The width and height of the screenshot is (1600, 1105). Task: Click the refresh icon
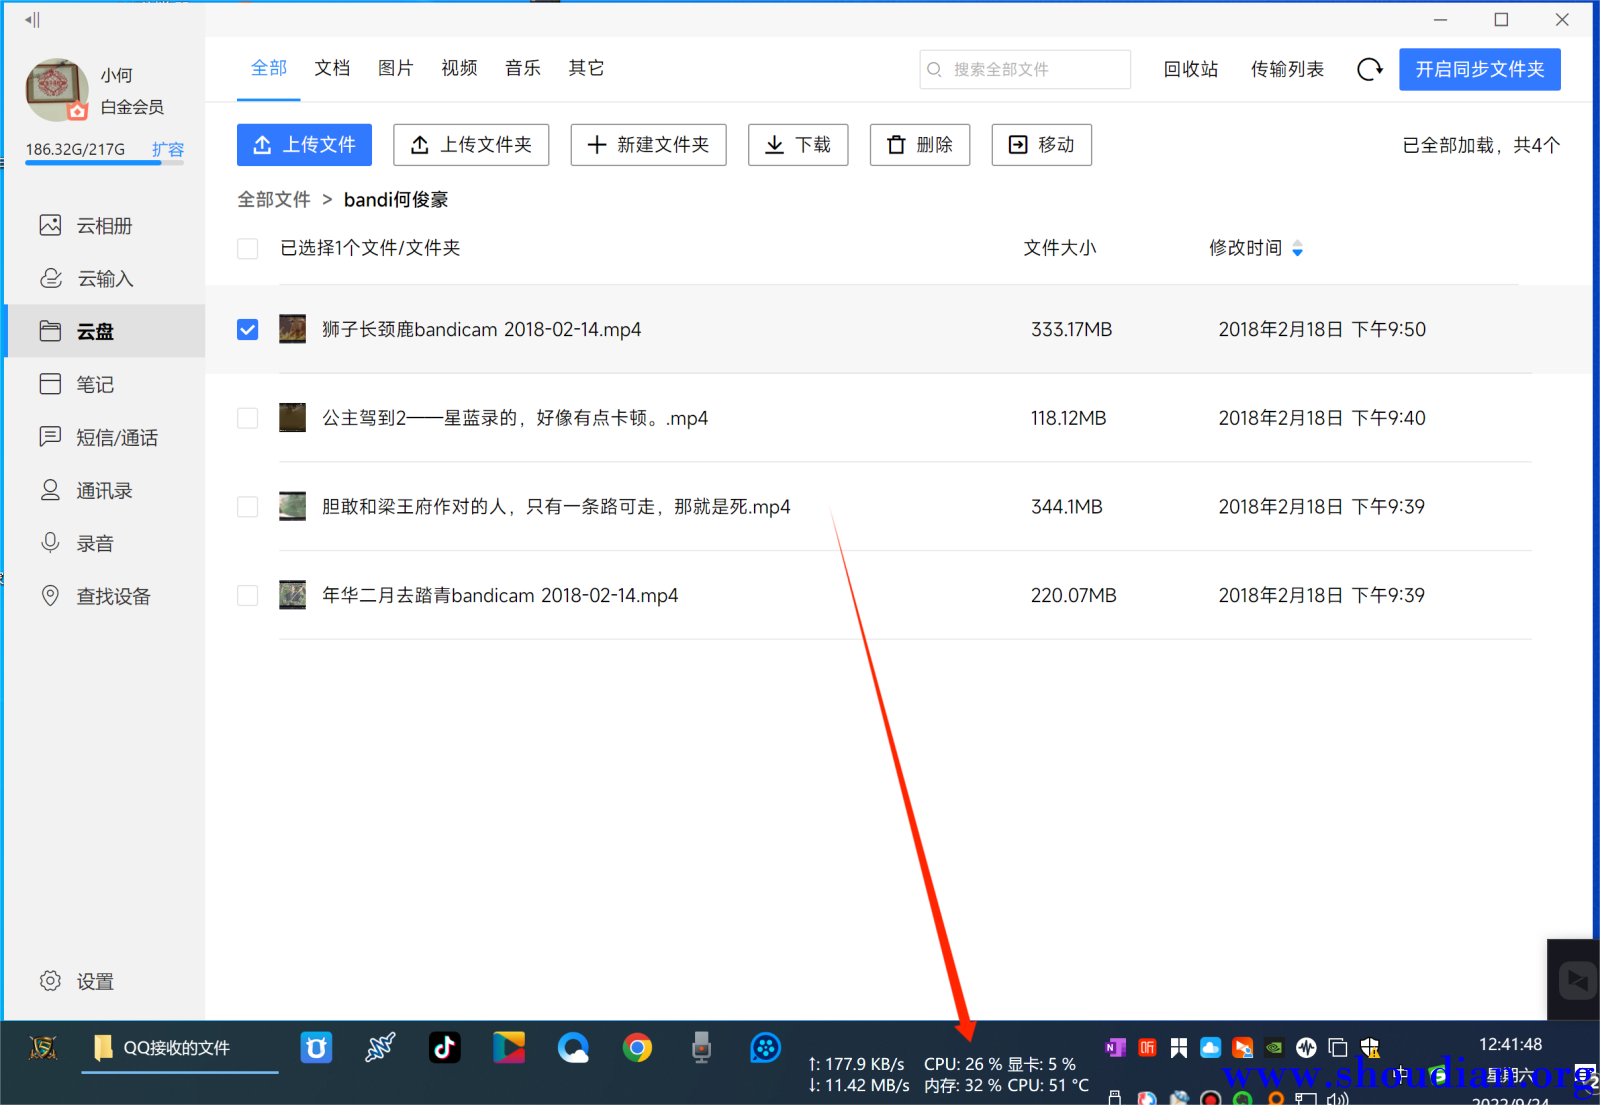[x=1370, y=69]
